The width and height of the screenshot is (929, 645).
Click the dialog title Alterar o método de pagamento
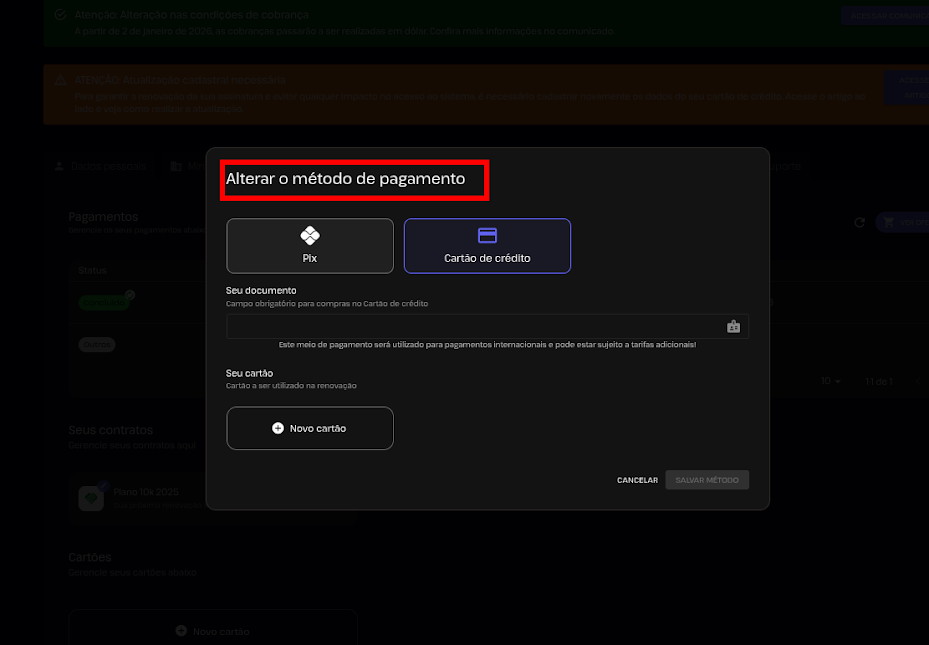pyautogui.click(x=346, y=179)
